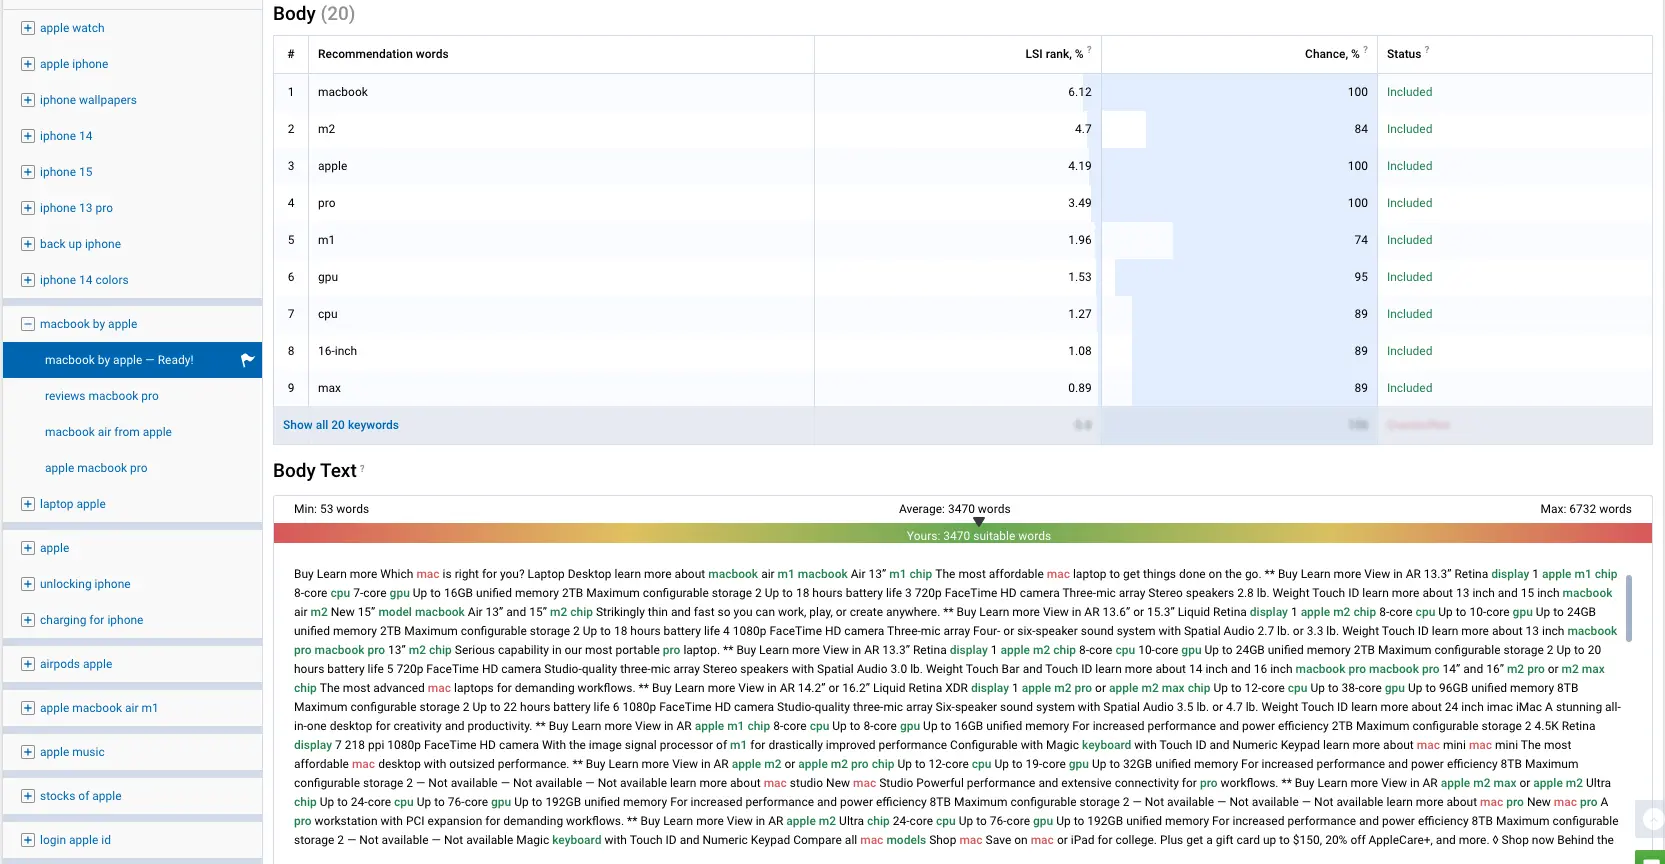
Task: Select the 'pro' recommendation word
Action: (327, 203)
